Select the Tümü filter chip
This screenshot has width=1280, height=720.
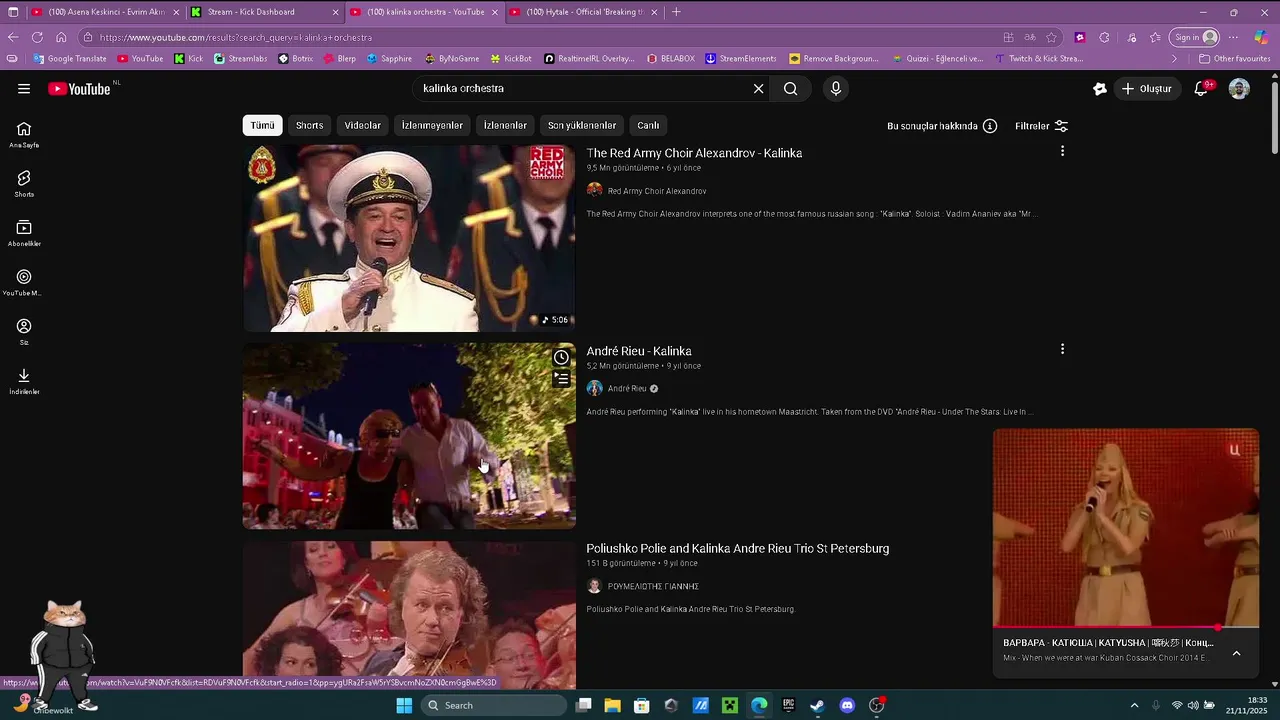pos(262,125)
